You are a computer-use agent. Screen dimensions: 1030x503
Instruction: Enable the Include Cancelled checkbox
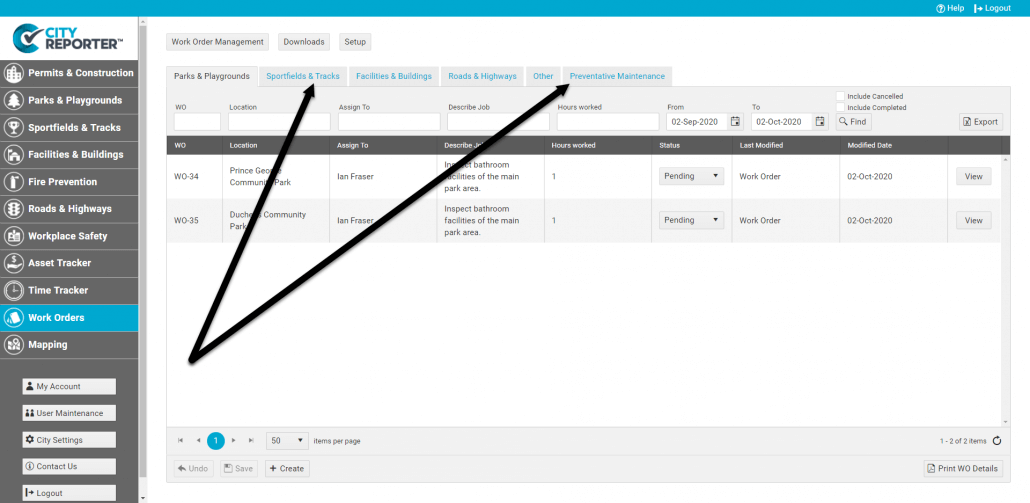point(841,97)
